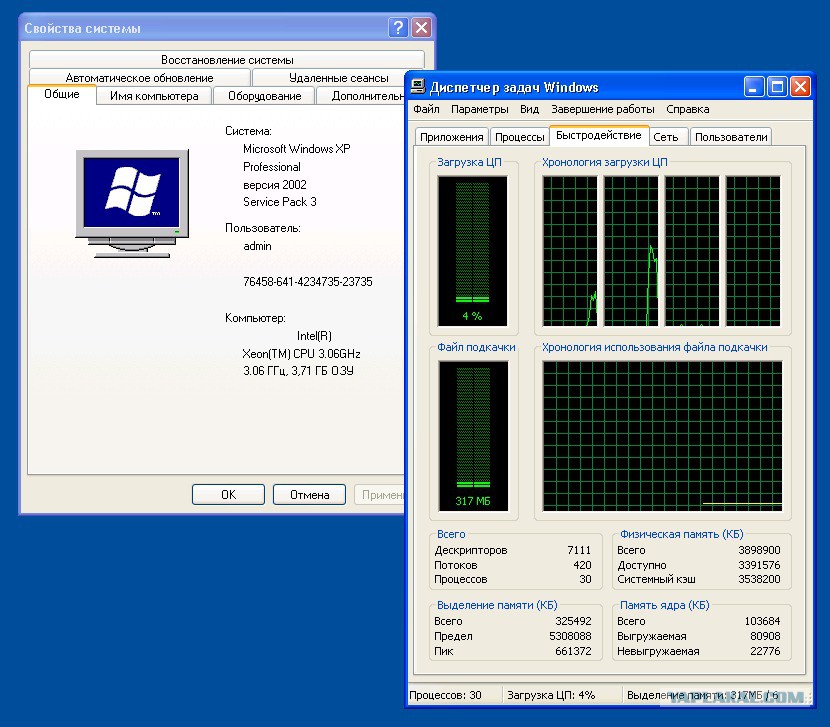Open the Завершение работы menu
Viewport: 830px width, 727px height.
point(602,109)
